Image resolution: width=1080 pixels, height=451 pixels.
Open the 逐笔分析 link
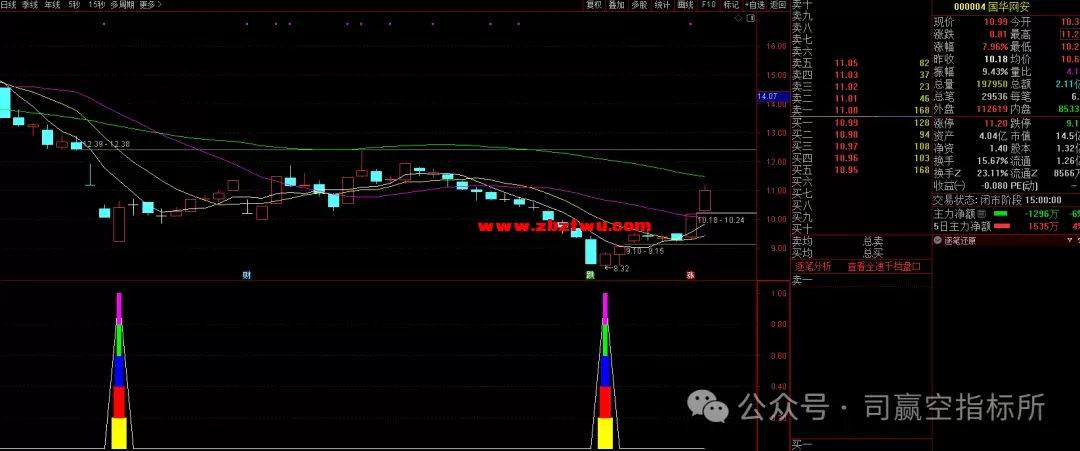pyautogui.click(x=813, y=266)
